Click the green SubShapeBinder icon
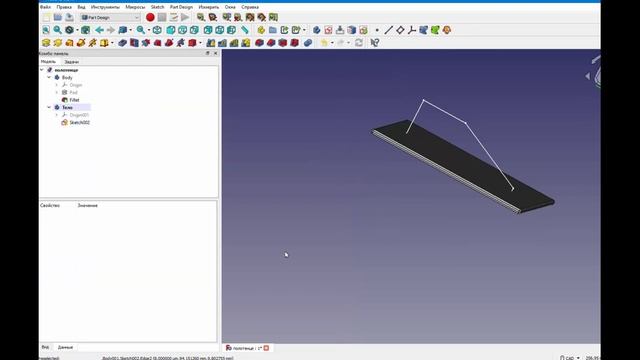The height and width of the screenshot is (360, 640). 435,30
